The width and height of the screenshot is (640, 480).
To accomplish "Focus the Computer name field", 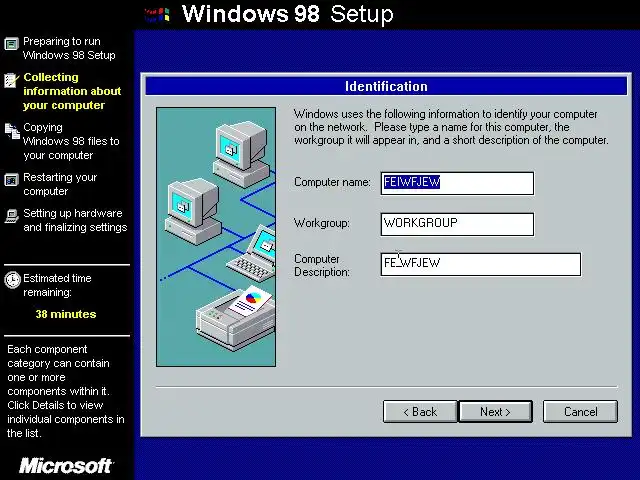I will [x=457, y=183].
